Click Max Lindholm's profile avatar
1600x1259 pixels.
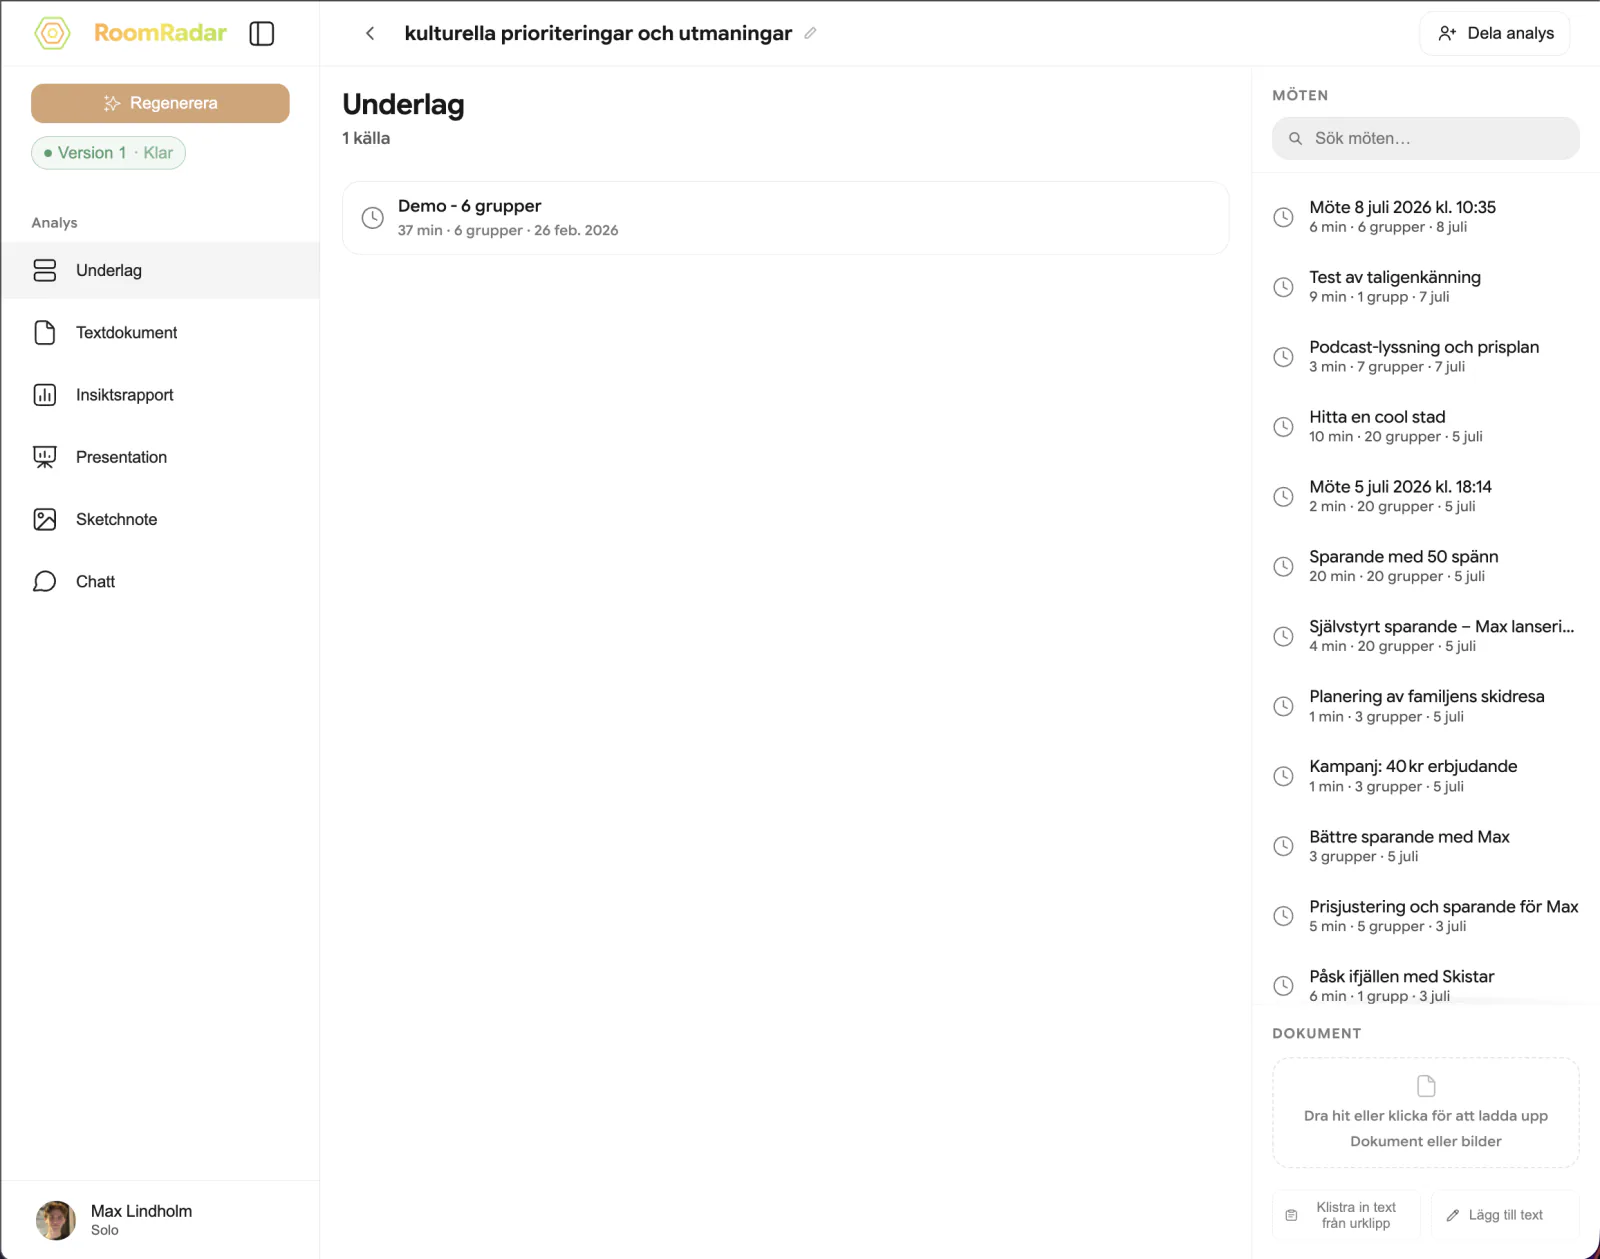pyautogui.click(x=56, y=1220)
